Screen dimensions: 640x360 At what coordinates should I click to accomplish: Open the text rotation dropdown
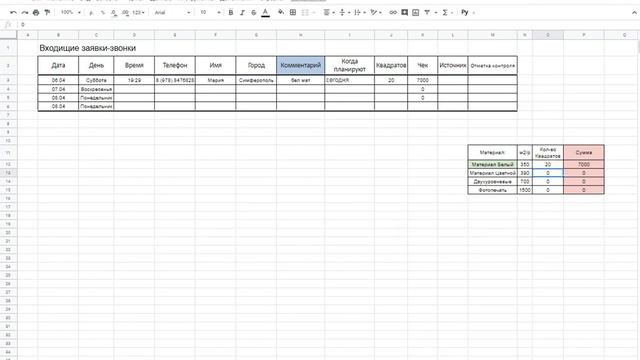[x=376, y=13]
